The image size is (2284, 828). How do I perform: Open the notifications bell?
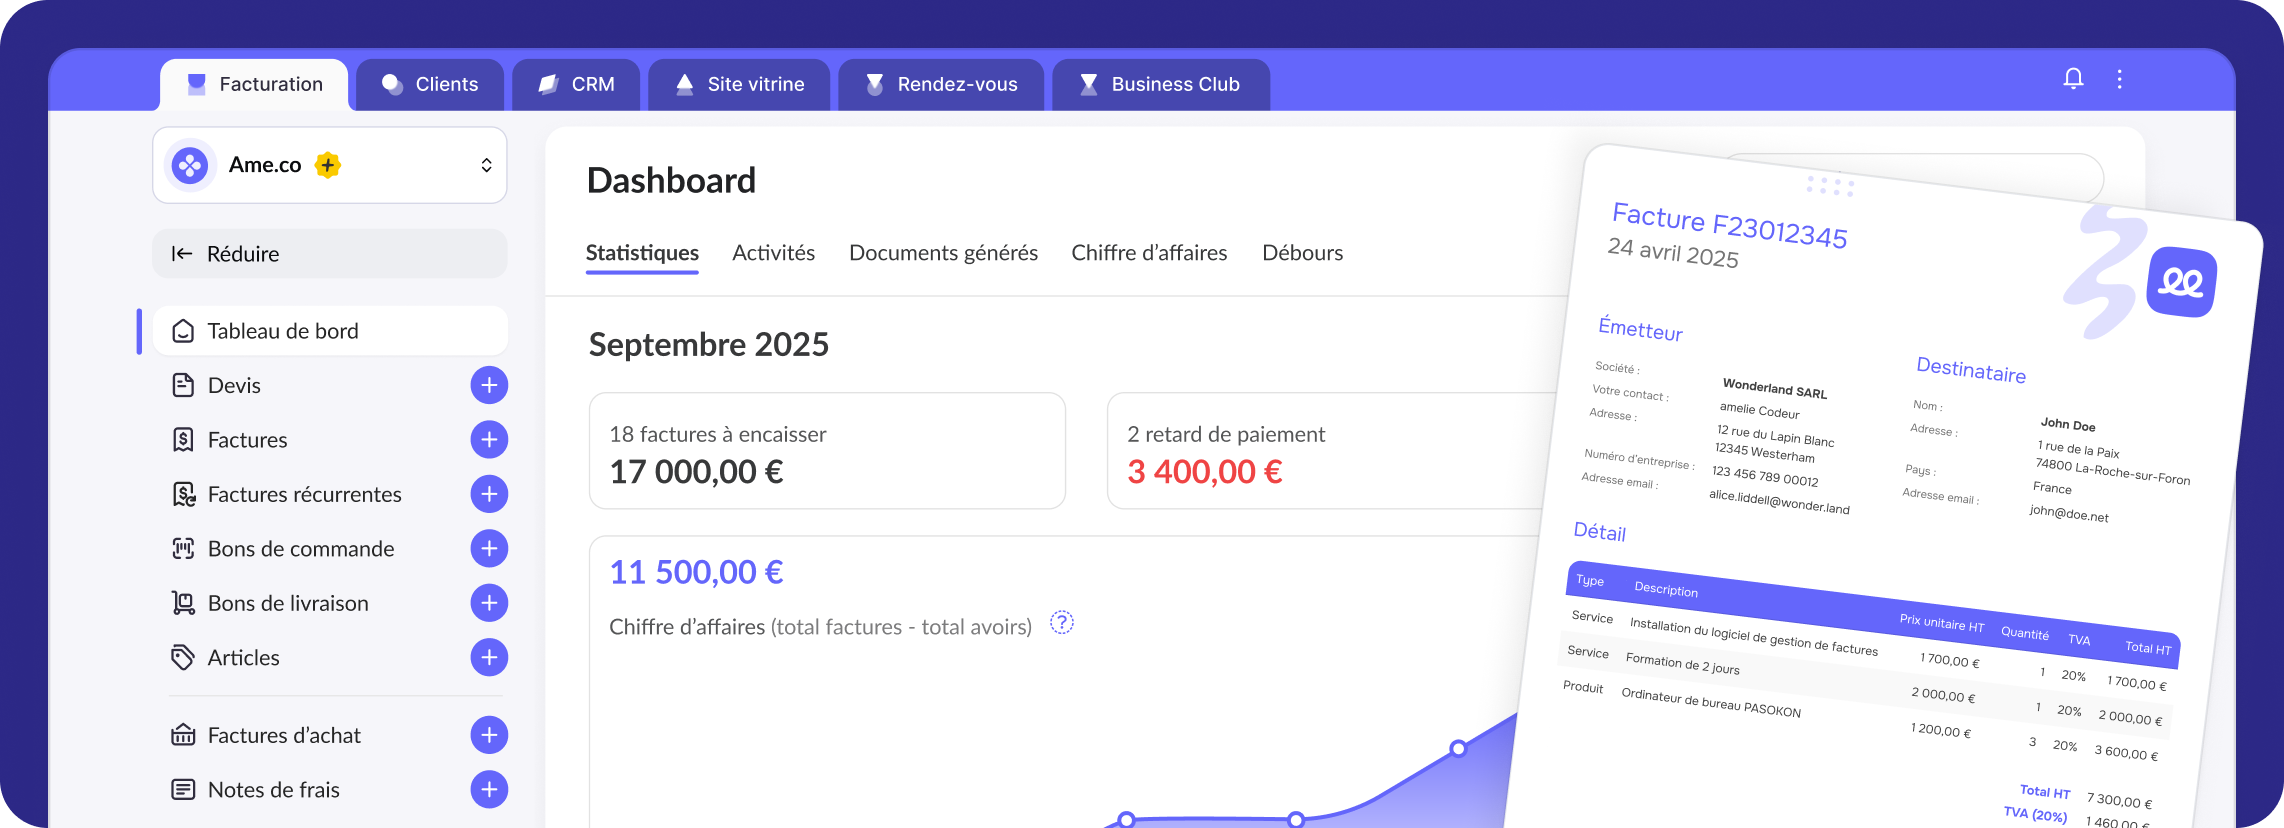(x=2073, y=79)
